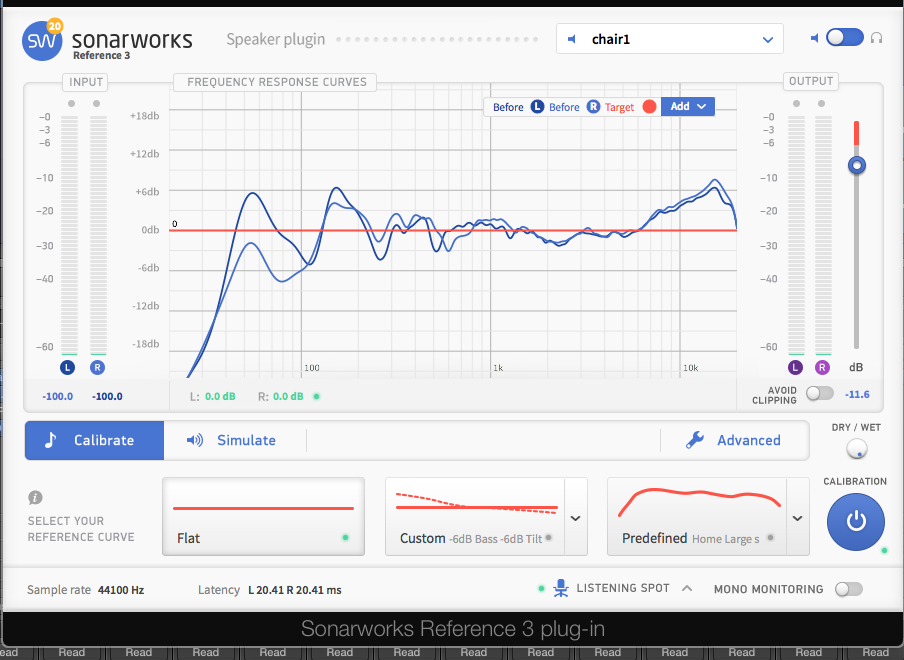The height and width of the screenshot is (660, 904).
Task: Expand the Custom curve dropdown arrow
Action: tap(575, 518)
